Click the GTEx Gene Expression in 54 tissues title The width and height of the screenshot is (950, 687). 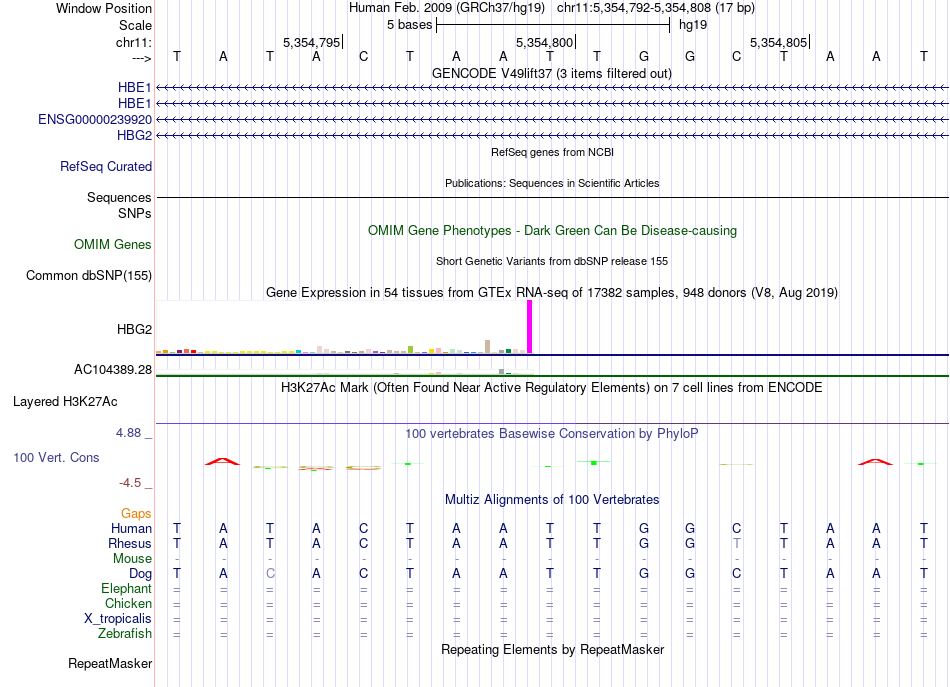(552, 293)
